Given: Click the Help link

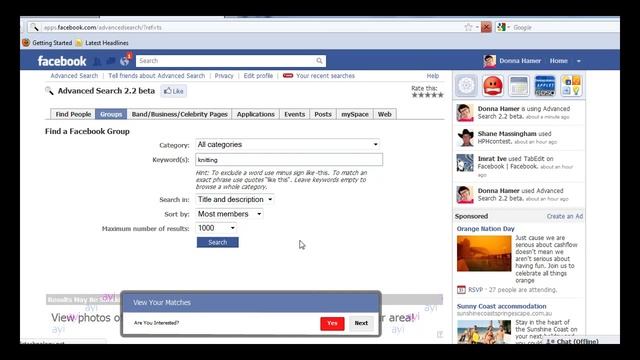Looking at the screenshot, I should click(433, 76).
